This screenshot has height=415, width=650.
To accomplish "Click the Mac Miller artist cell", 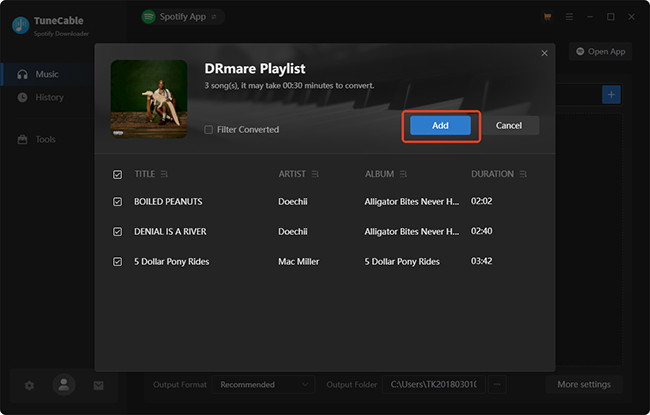I will click(x=298, y=262).
